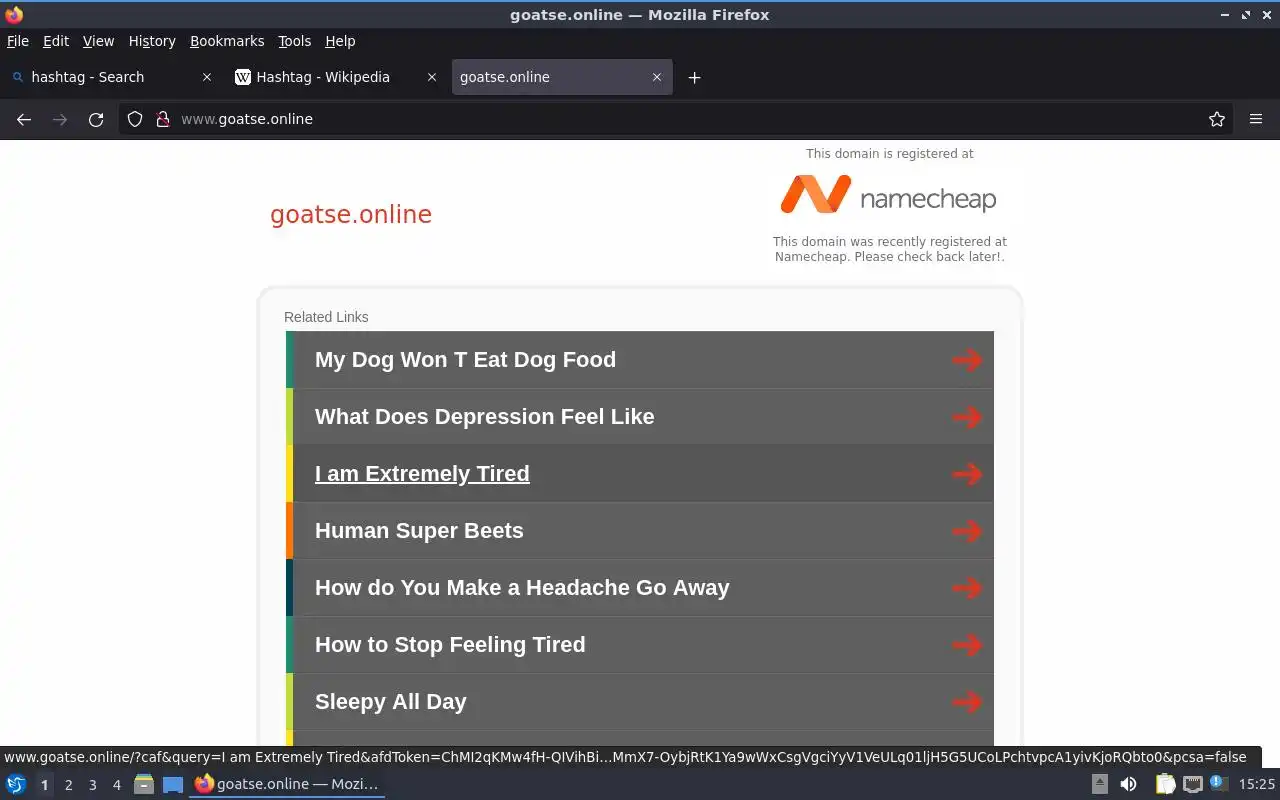Click red arrow beside How to Stop Feeling Tired
The width and height of the screenshot is (1280, 800).
(x=967, y=645)
